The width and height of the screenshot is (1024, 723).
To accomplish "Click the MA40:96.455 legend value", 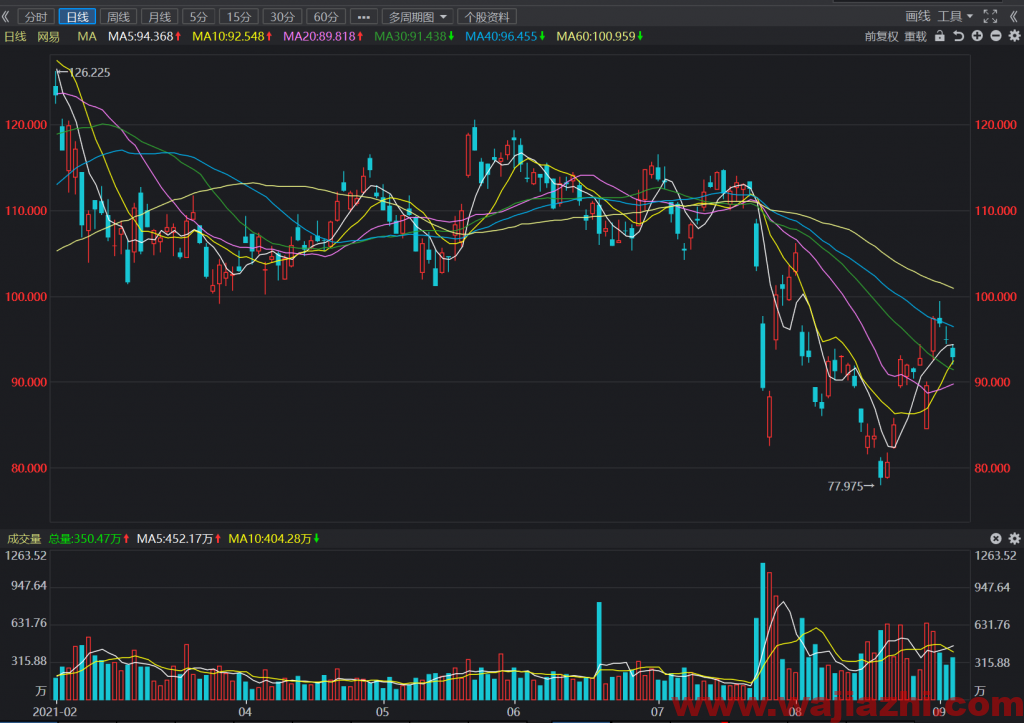I will pos(505,37).
